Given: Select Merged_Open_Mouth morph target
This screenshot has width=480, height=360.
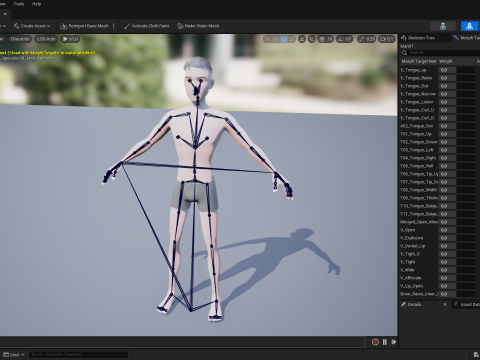Looking at the screenshot, I should point(419,222).
